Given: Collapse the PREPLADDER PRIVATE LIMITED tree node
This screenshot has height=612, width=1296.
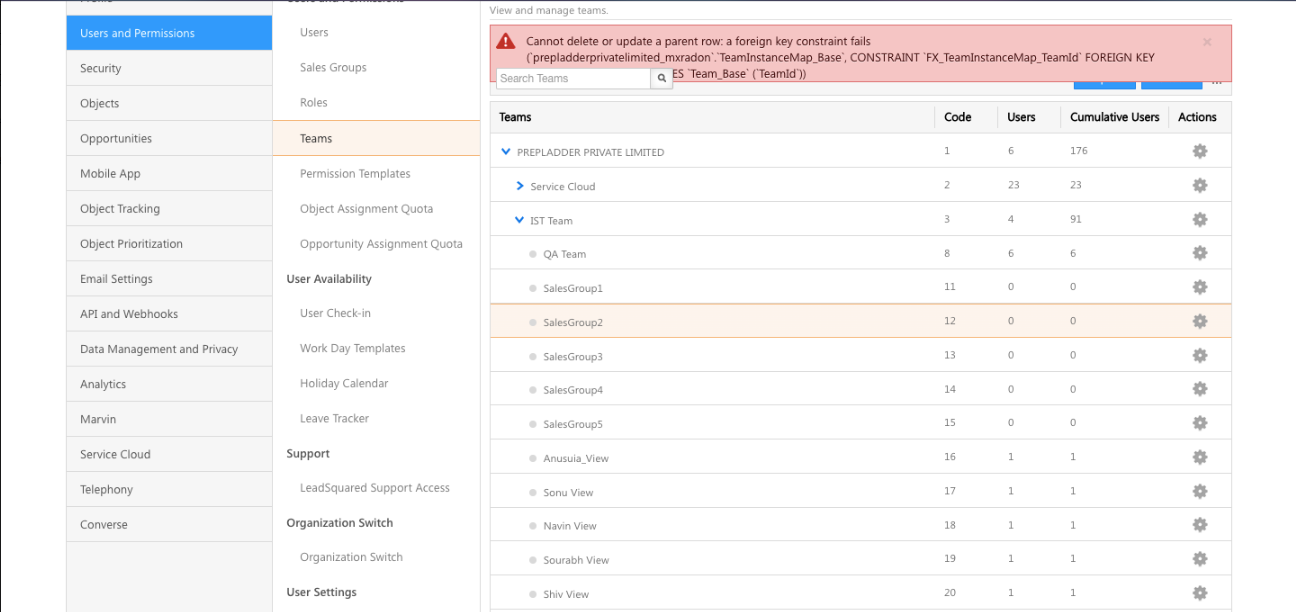Looking at the screenshot, I should (506, 152).
